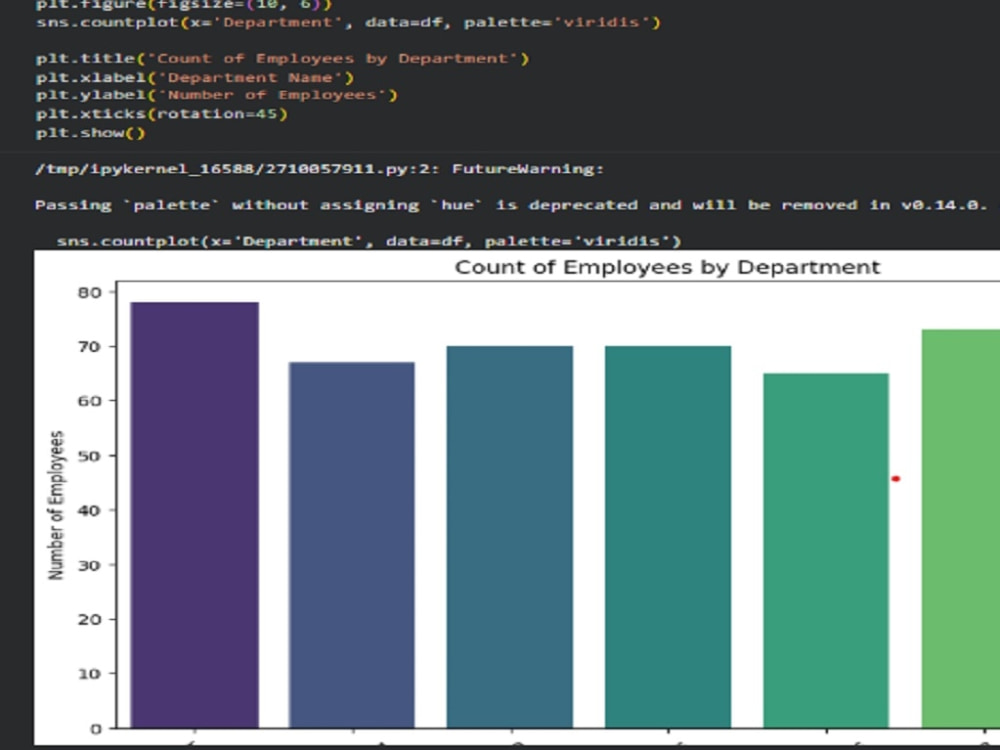Click the echoed sns.countplot warning line

pos(369,241)
